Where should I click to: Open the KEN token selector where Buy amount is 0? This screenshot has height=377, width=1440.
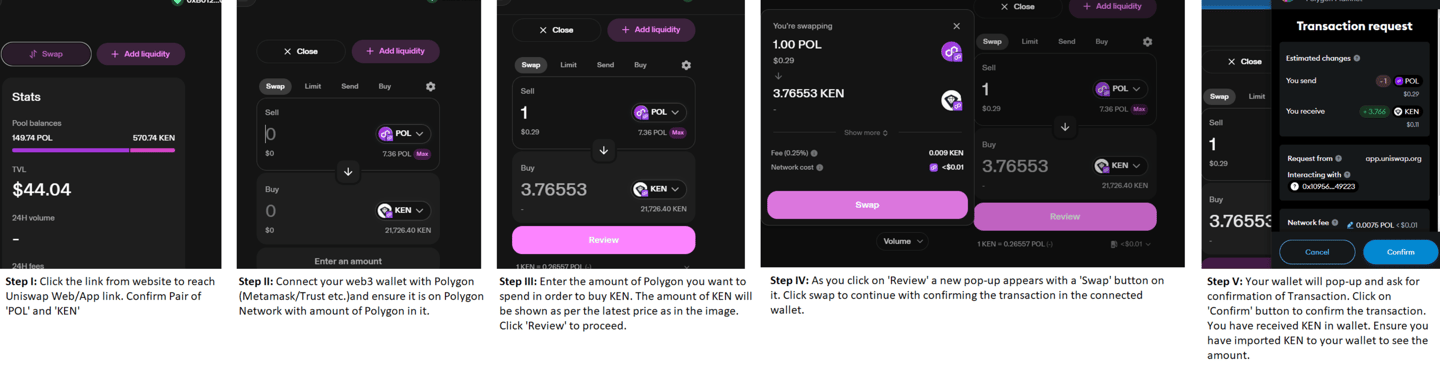pyautogui.click(x=402, y=210)
